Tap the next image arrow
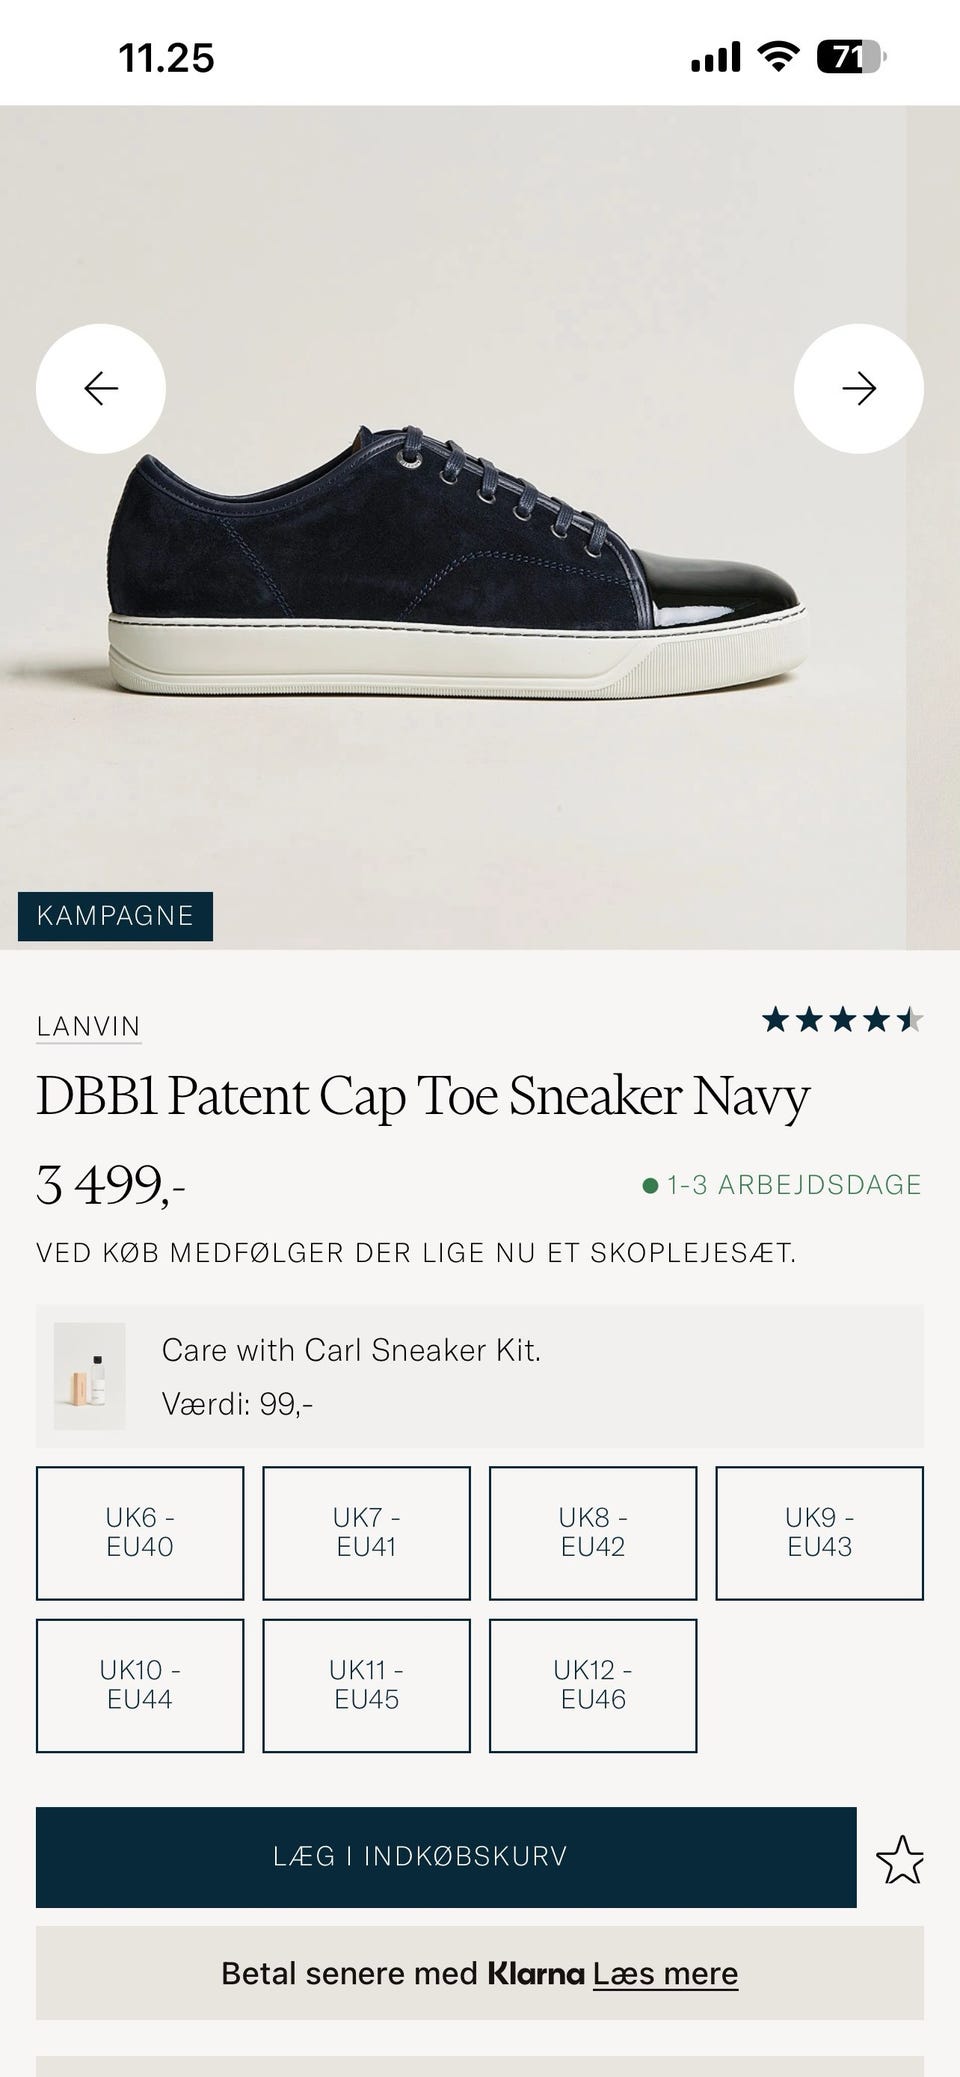The width and height of the screenshot is (960, 2077). coord(858,388)
